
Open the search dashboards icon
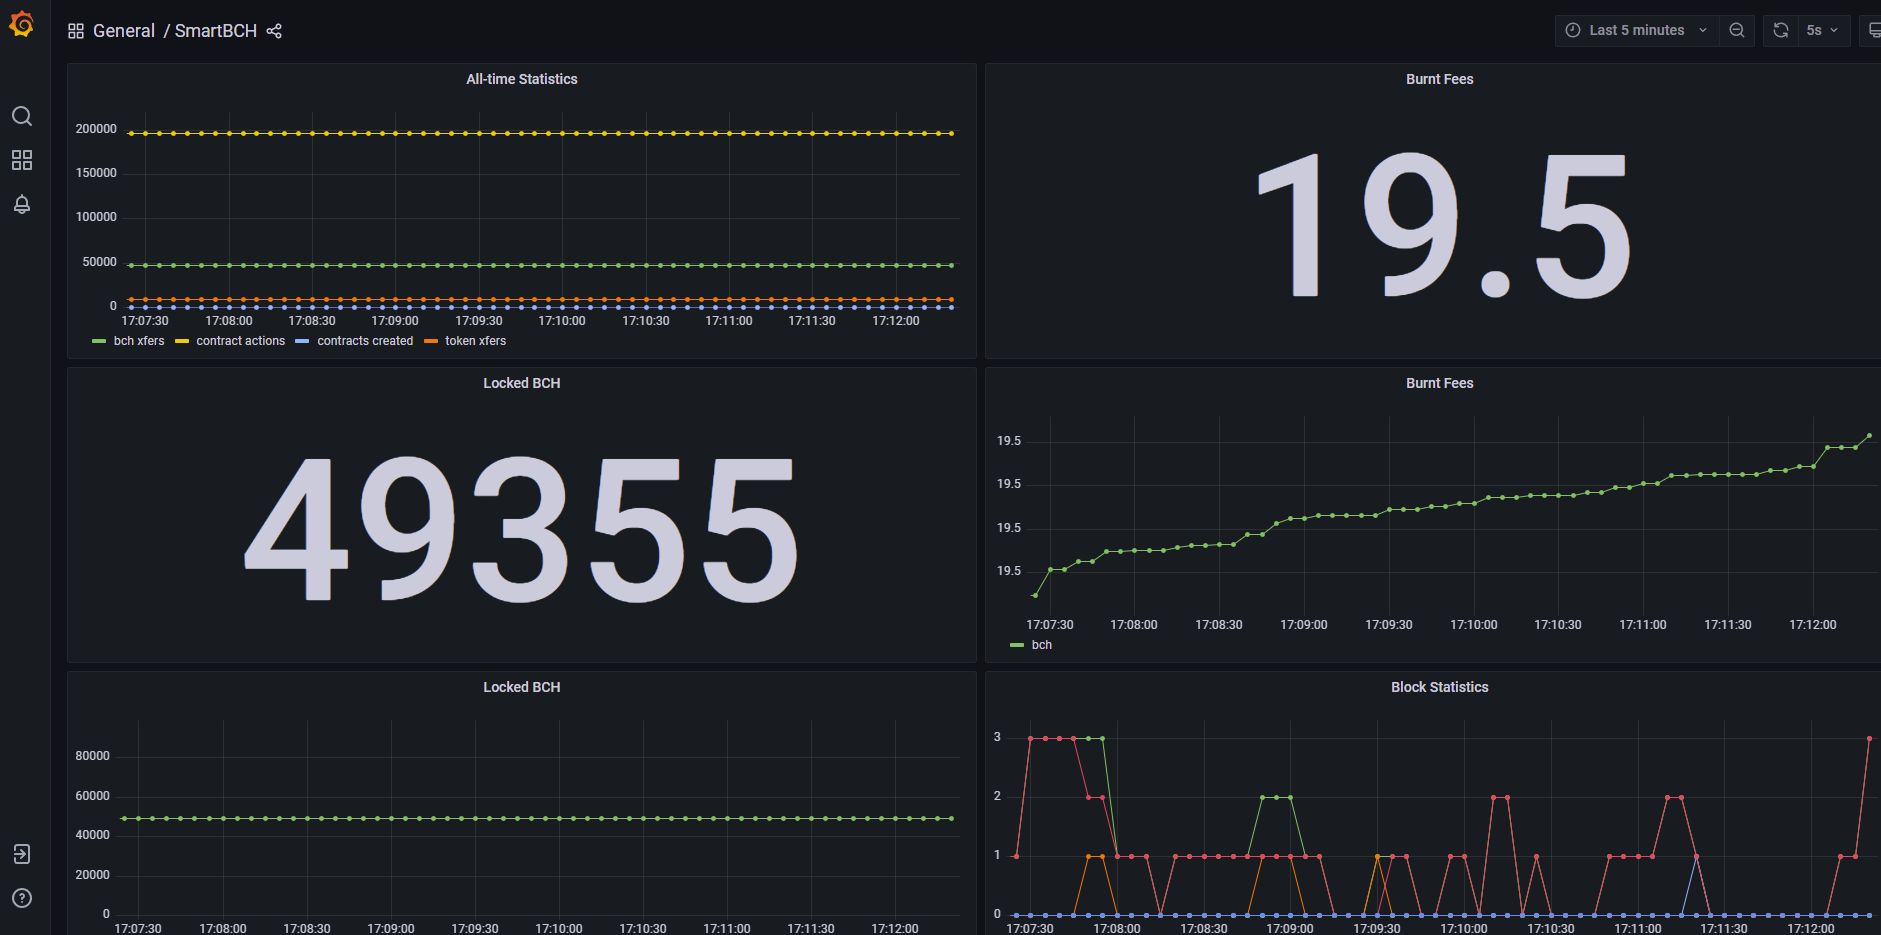pos(21,116)
